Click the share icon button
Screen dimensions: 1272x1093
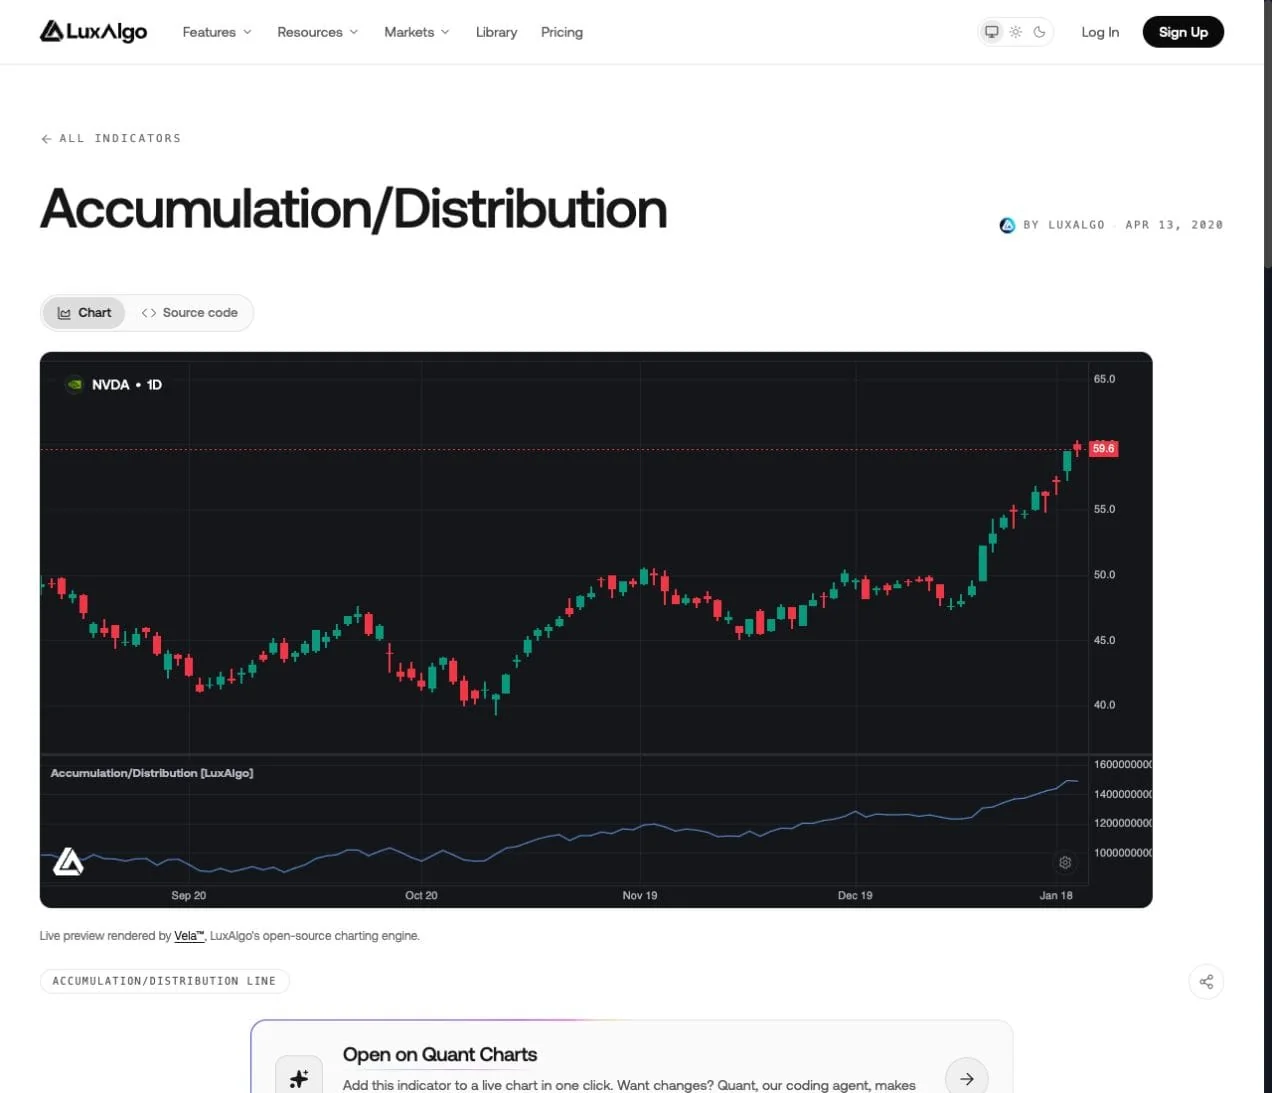pyautogui.click(x=1206, y=982)
